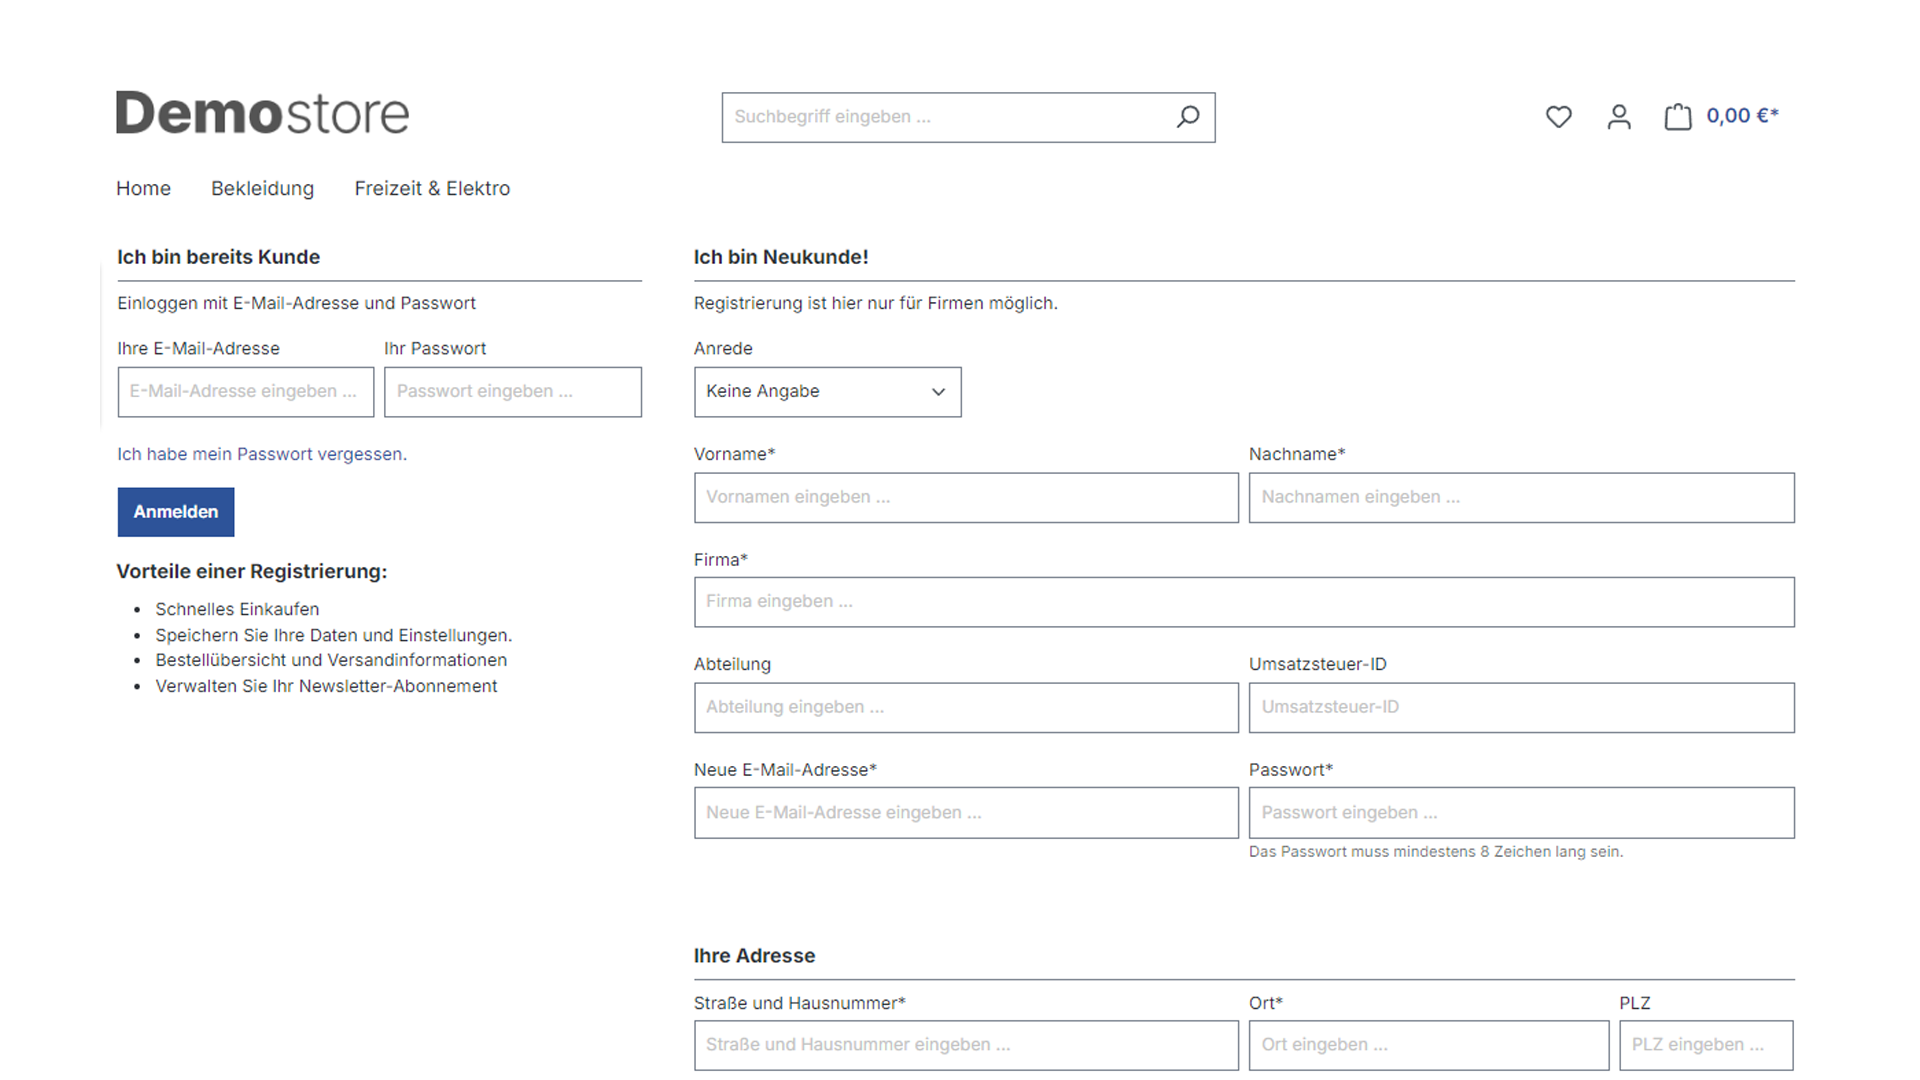Click the Abteilung input field
The width and height of the screenshot is (1920, 1080).
point(966,708)
